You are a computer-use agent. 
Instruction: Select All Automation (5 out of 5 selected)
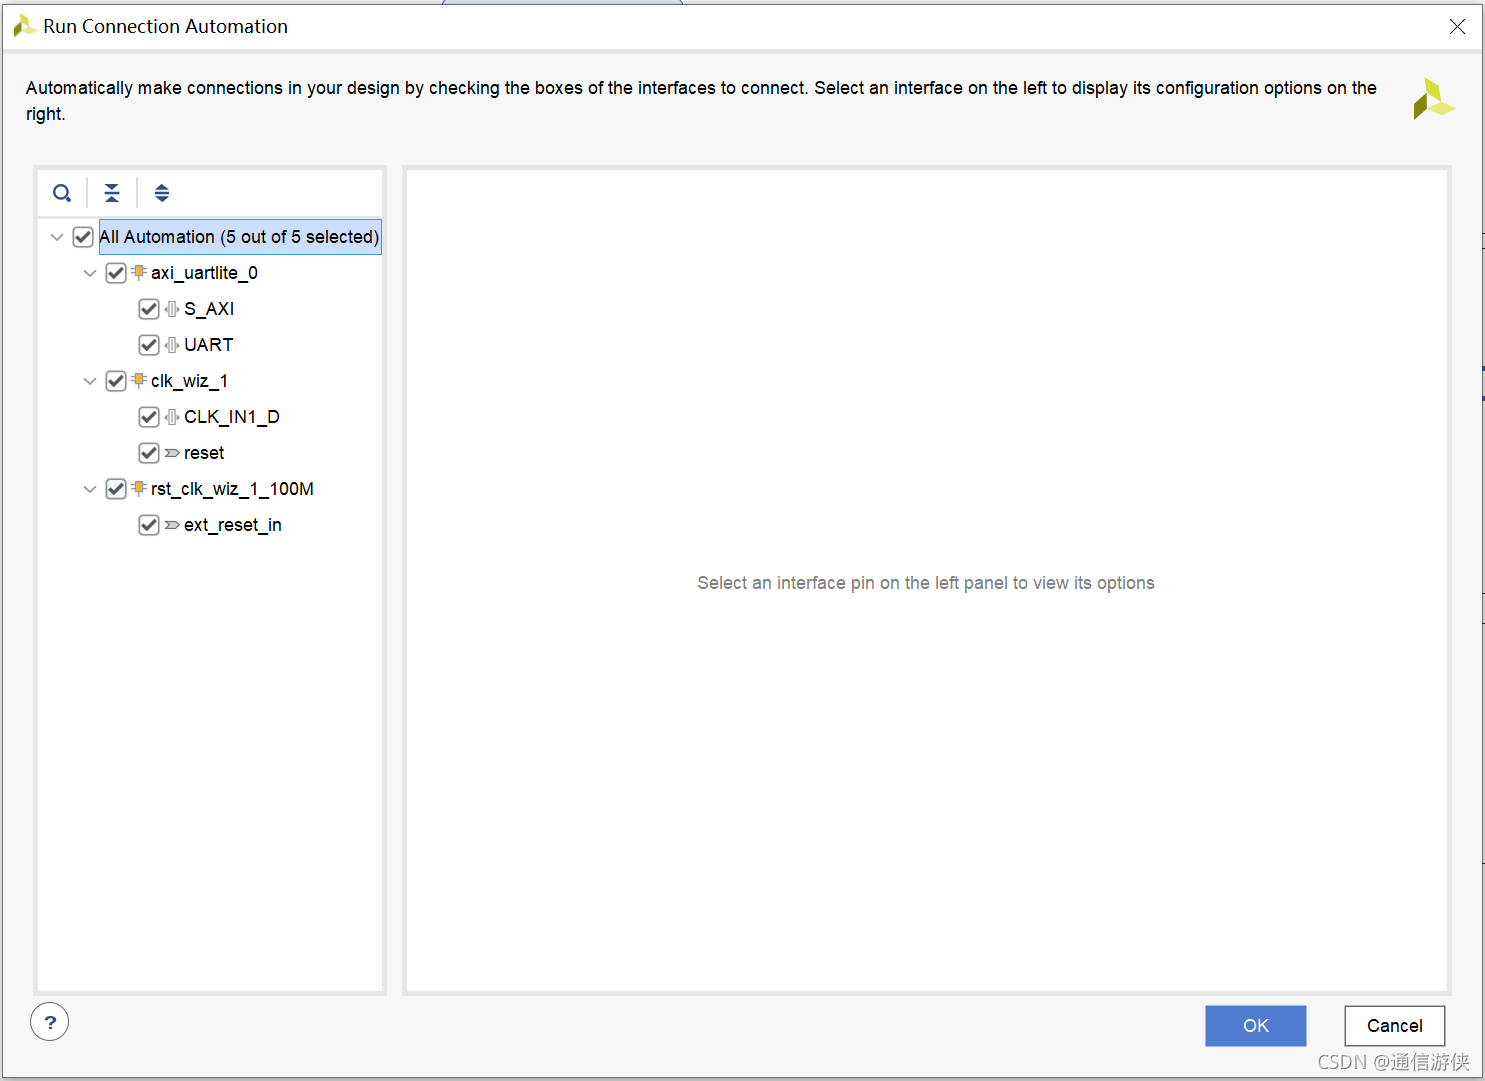239,237
